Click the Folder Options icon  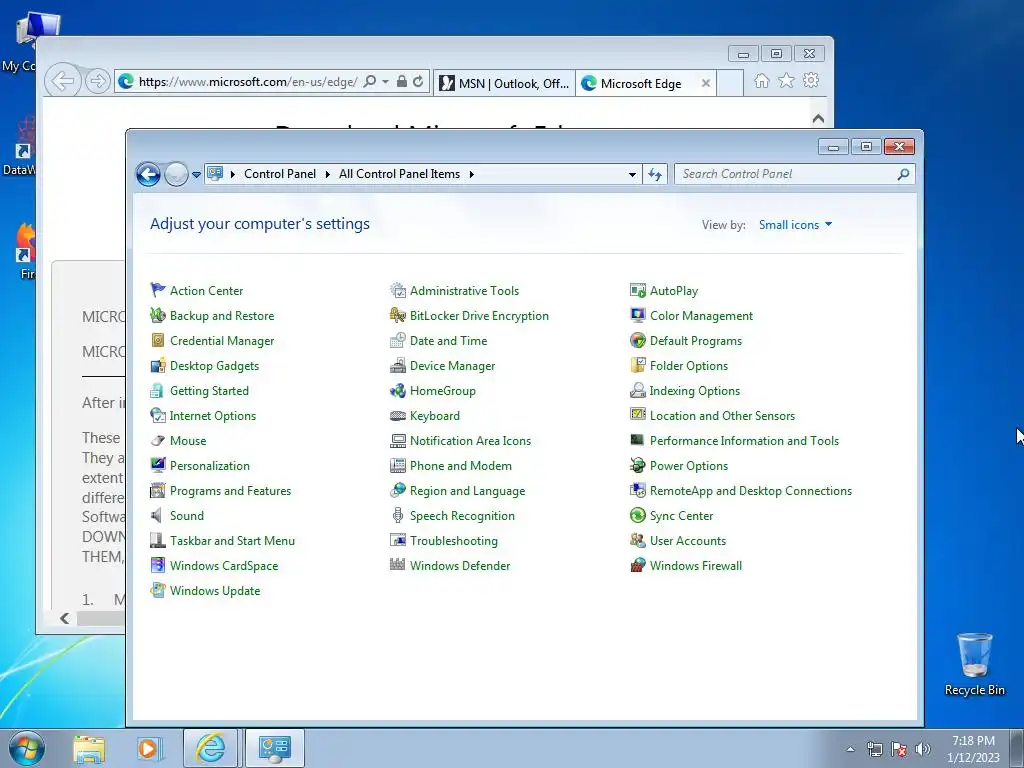pos(637,366)
